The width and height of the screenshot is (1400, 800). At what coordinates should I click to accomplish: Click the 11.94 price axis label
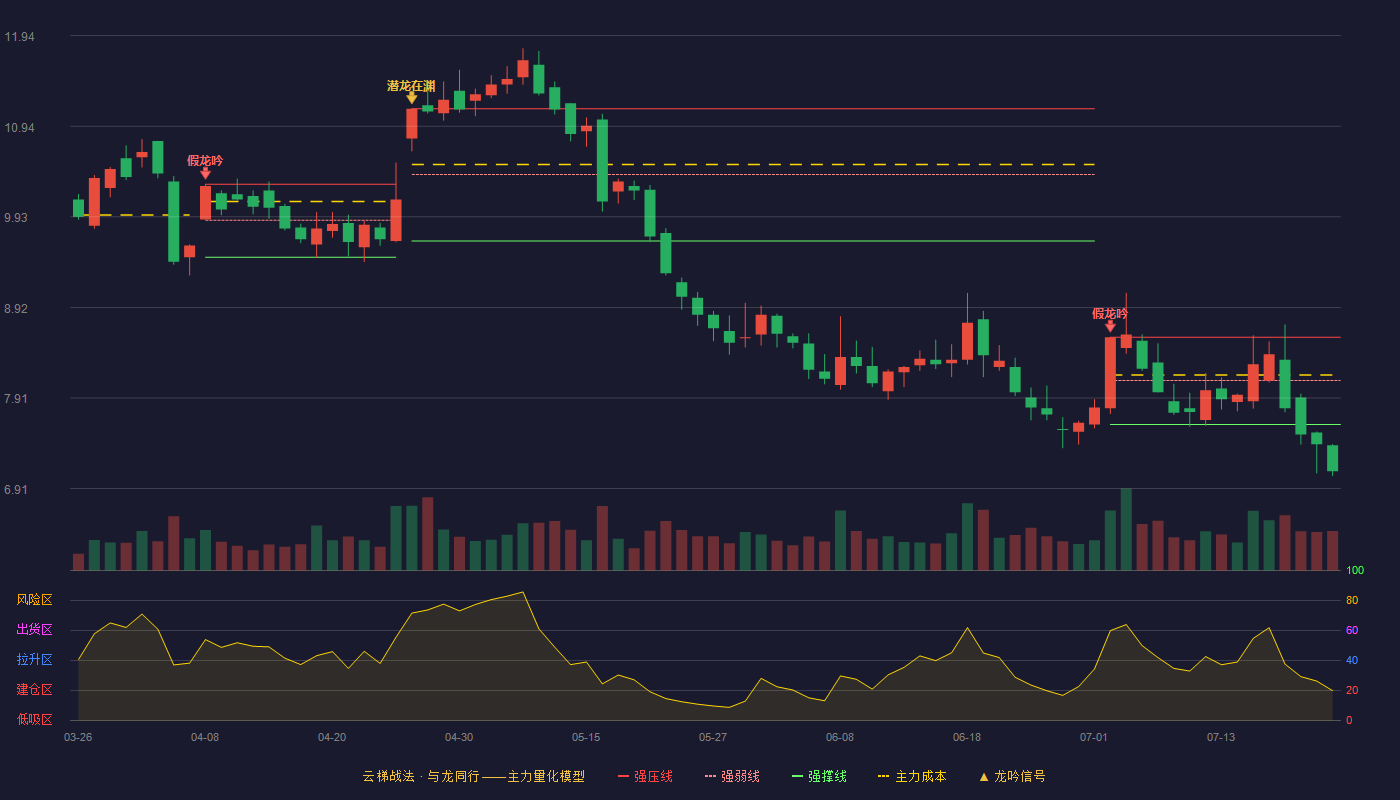pyautogui.click(x=20, y=37)
